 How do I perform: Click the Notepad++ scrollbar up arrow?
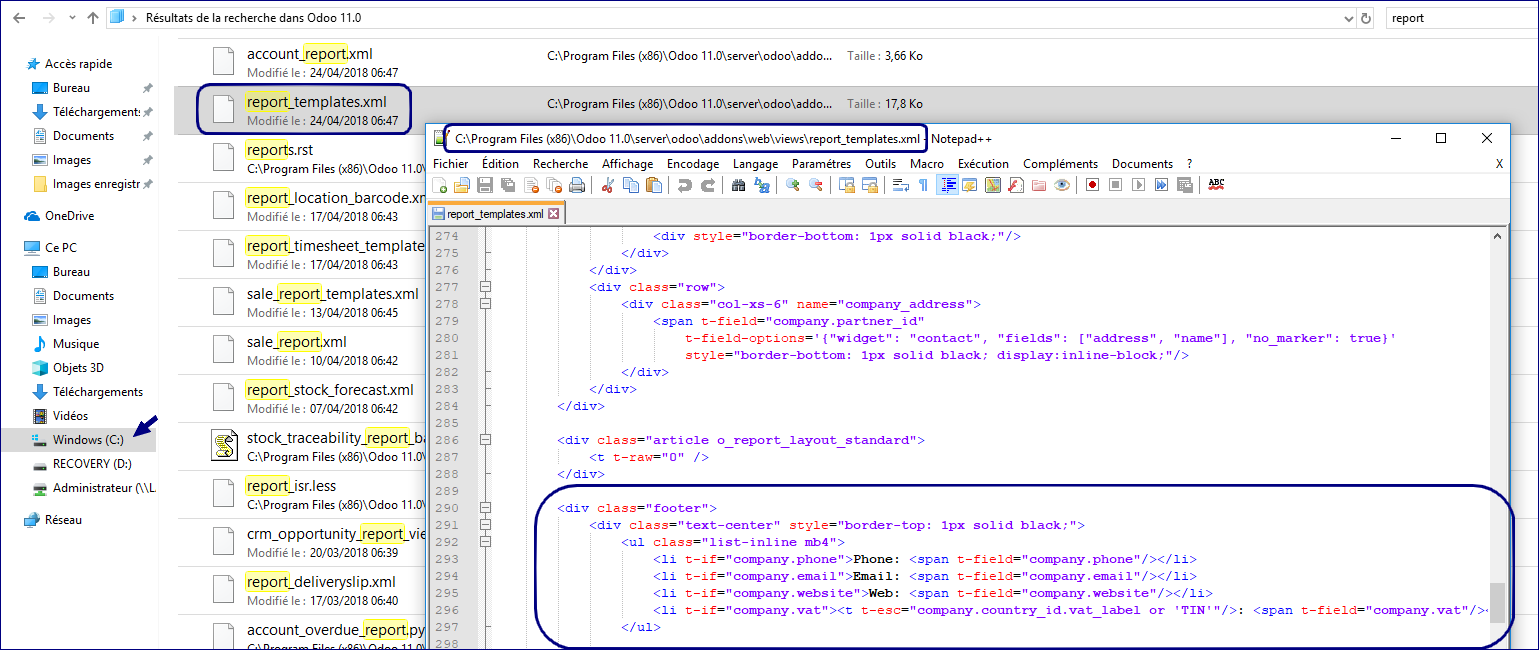(x=1497, y=236)
